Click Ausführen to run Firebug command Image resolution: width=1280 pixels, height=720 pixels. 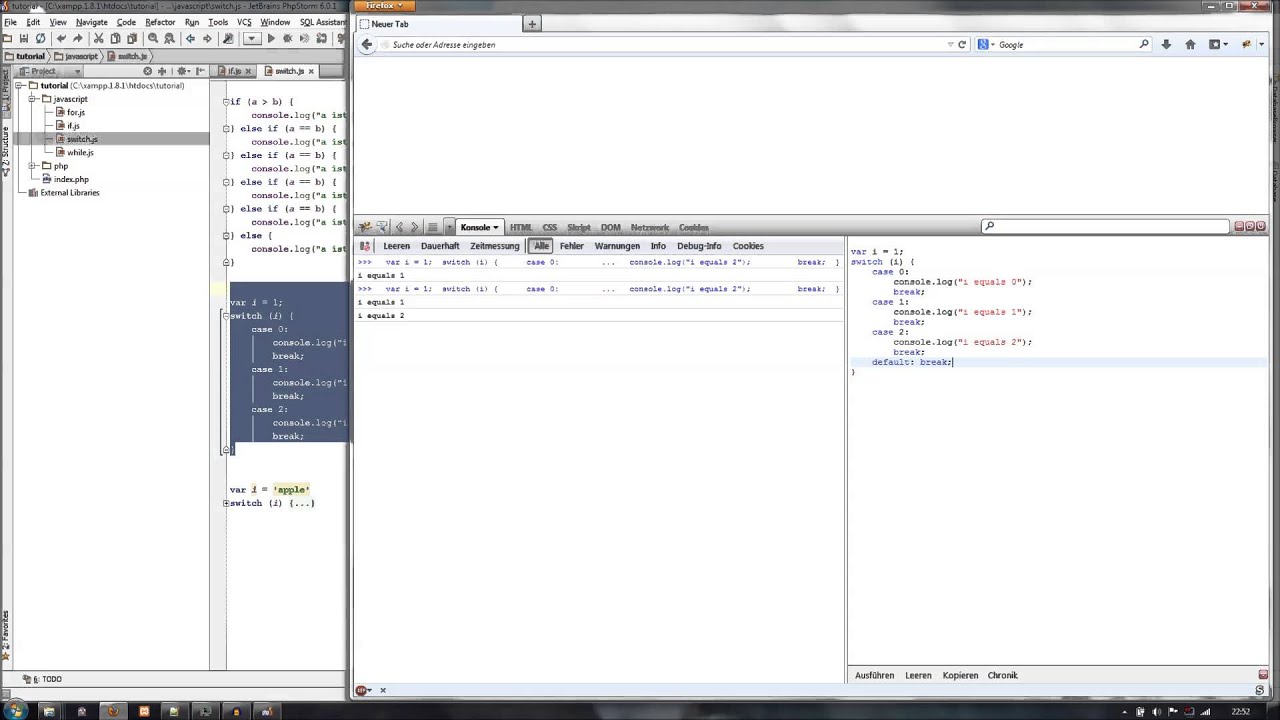point(874,675)
